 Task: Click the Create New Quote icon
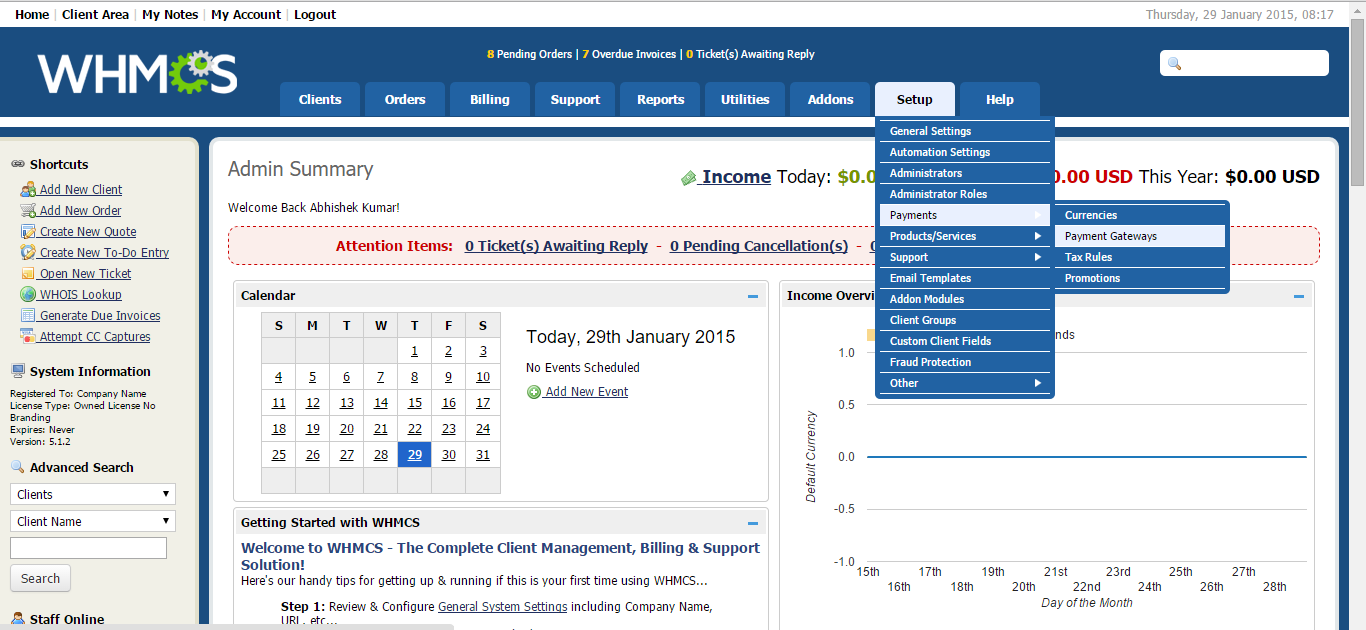pos(28,231)
